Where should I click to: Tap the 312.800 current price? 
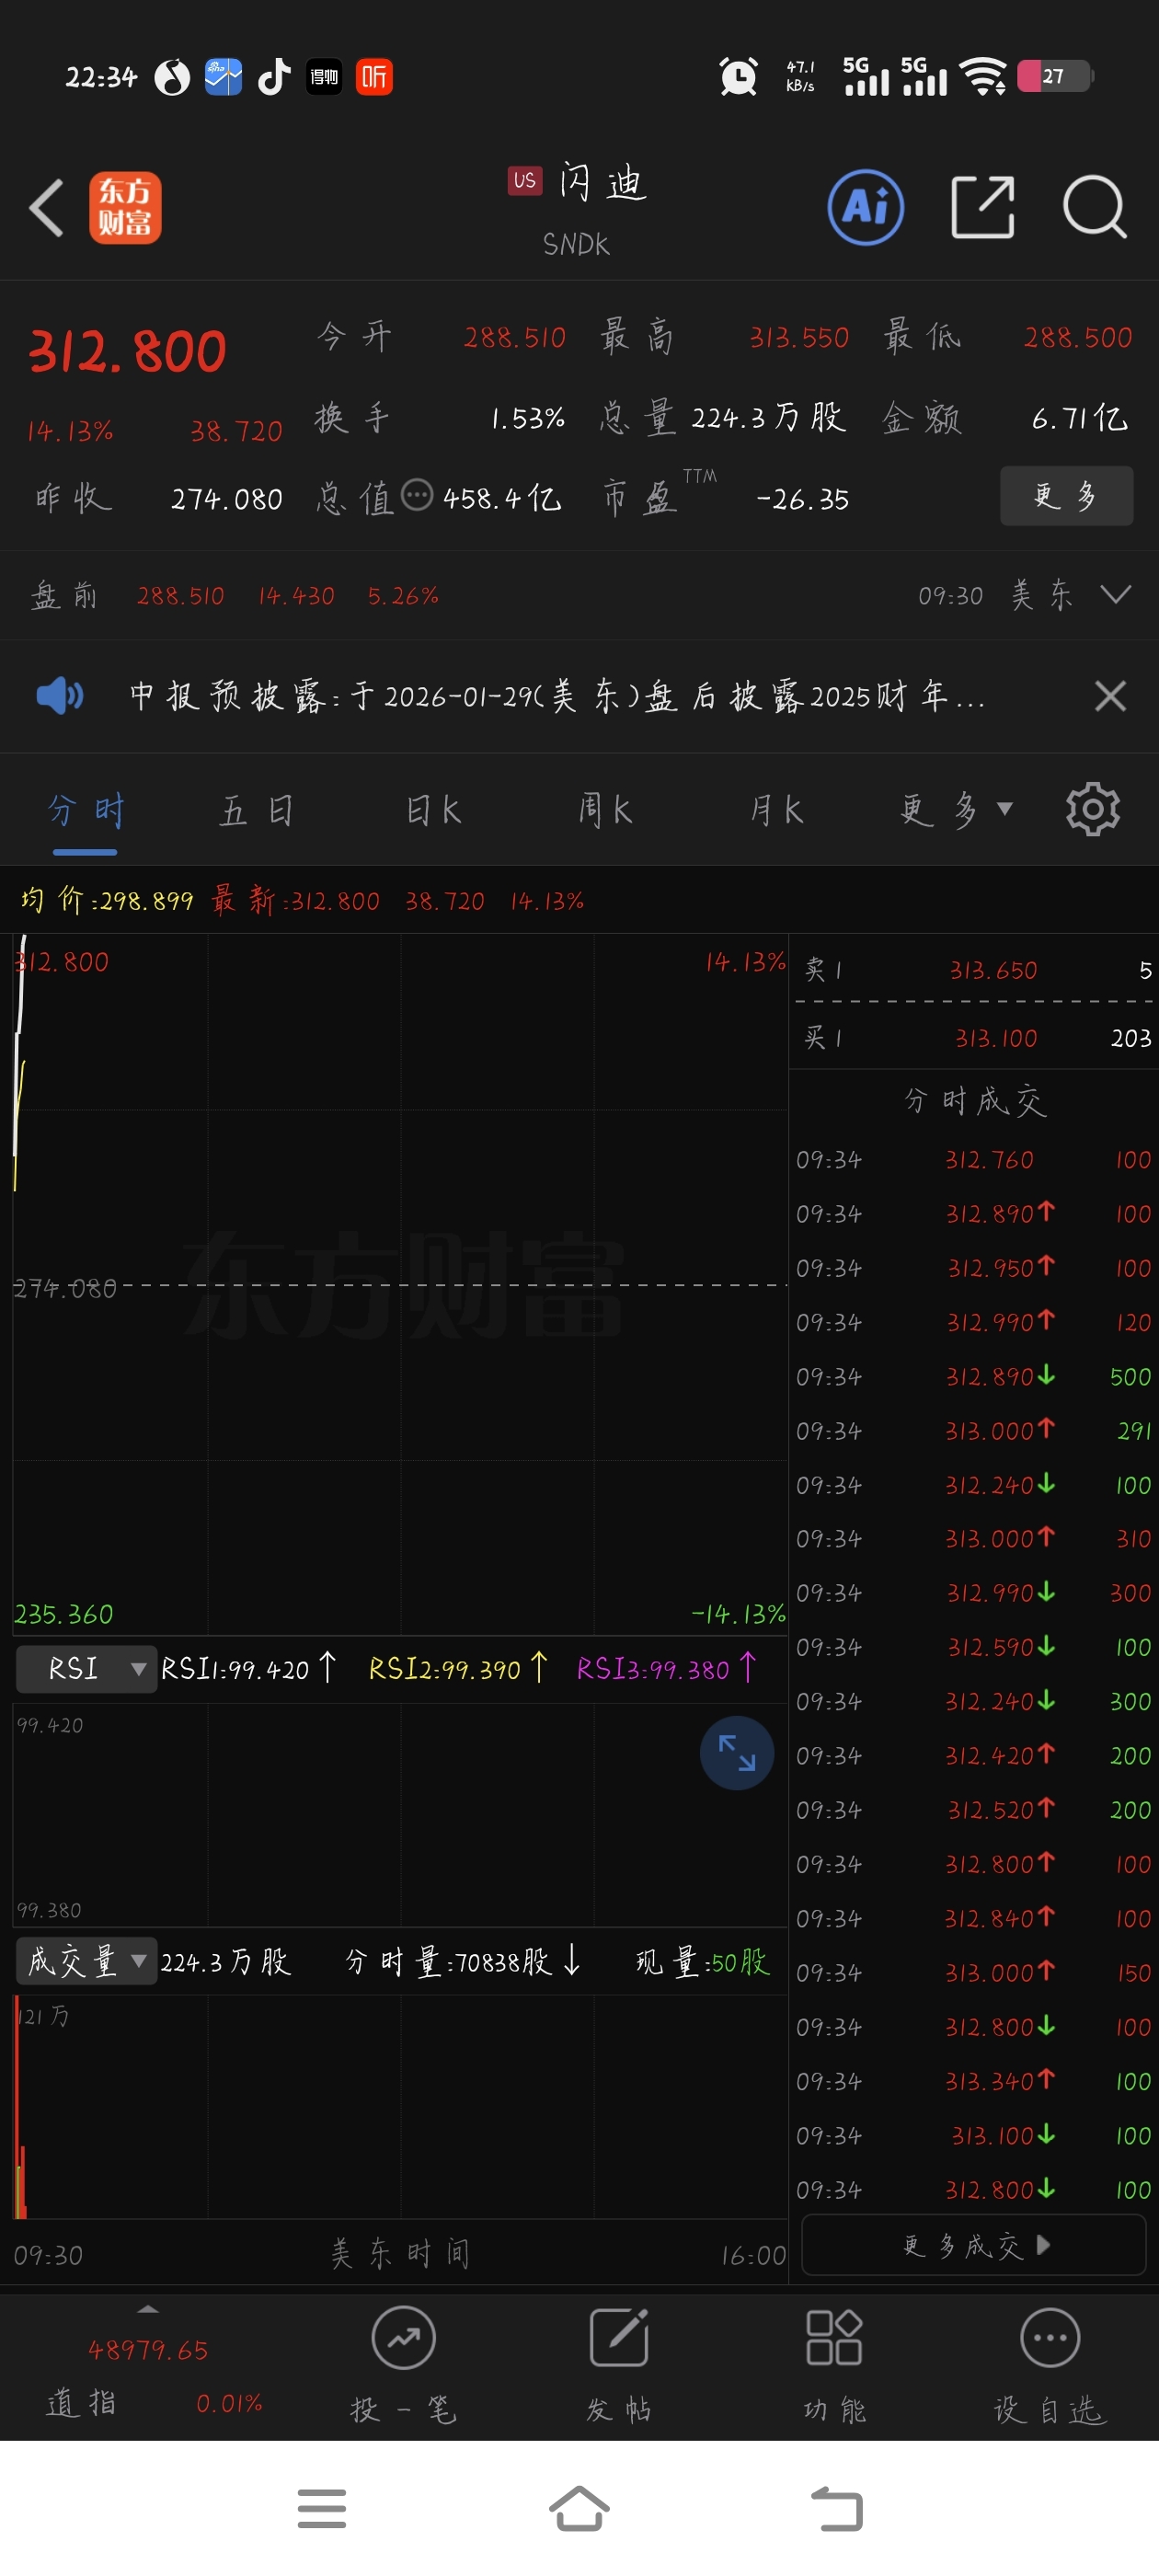pos(128,351)
